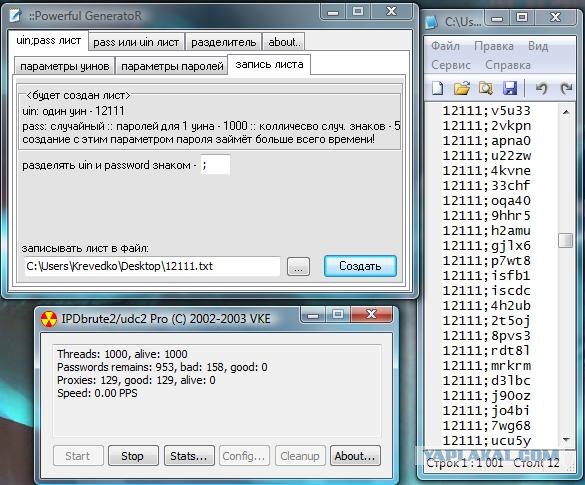Click the line '12111;iscdc'

click(487, 291)
